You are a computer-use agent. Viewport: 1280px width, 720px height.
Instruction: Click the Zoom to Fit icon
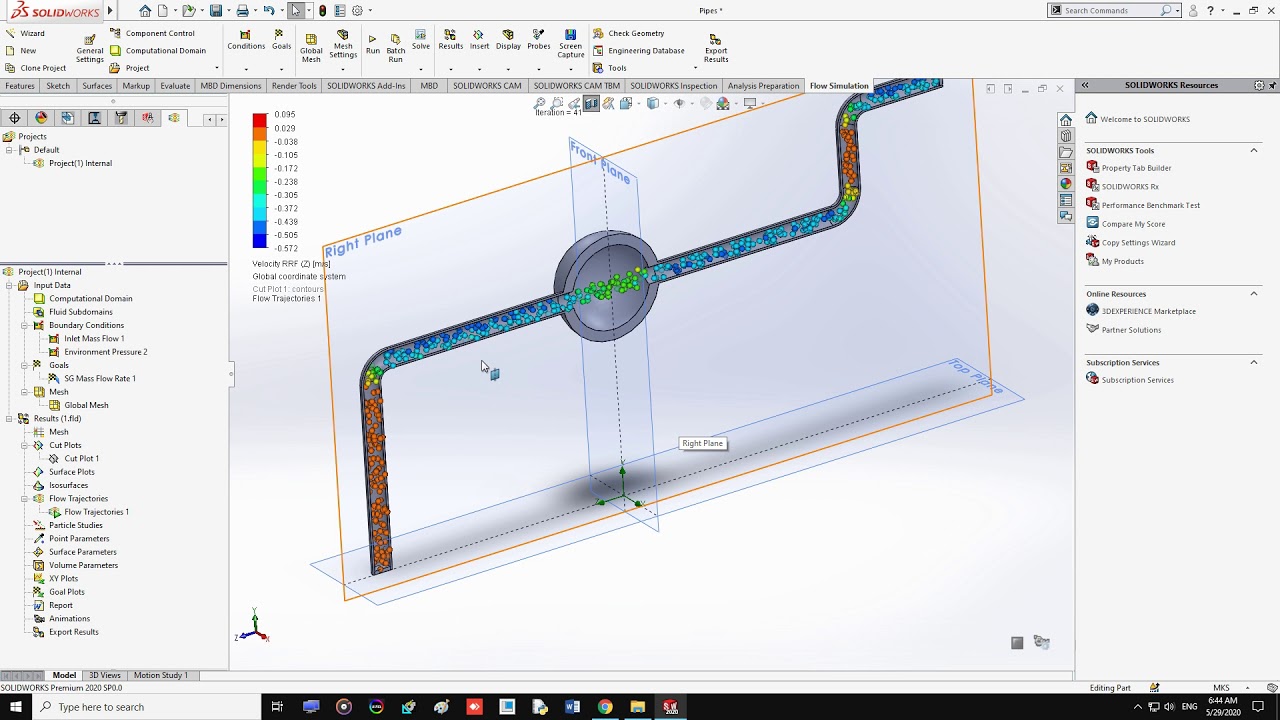tap(540, 103)
